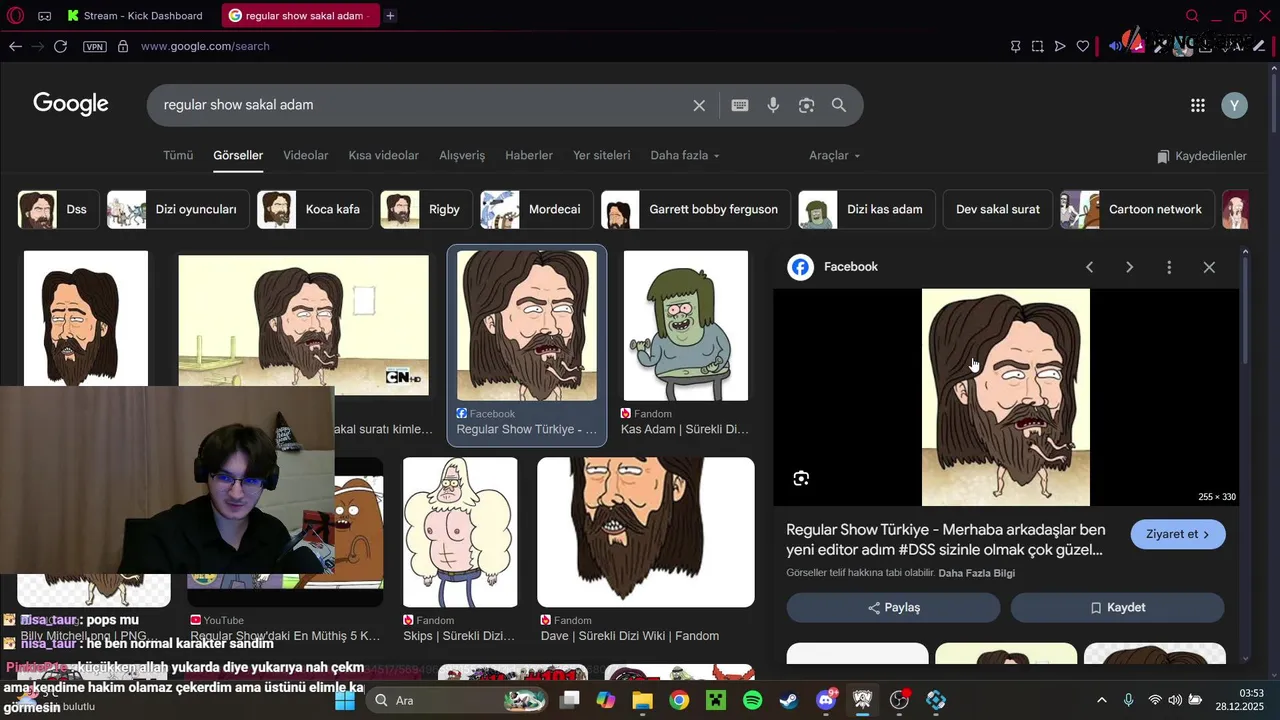Take a snapshot with the capture icon
This screenshot has height=720, width=1280.
pyautogui.click(x=1037, y=46)
